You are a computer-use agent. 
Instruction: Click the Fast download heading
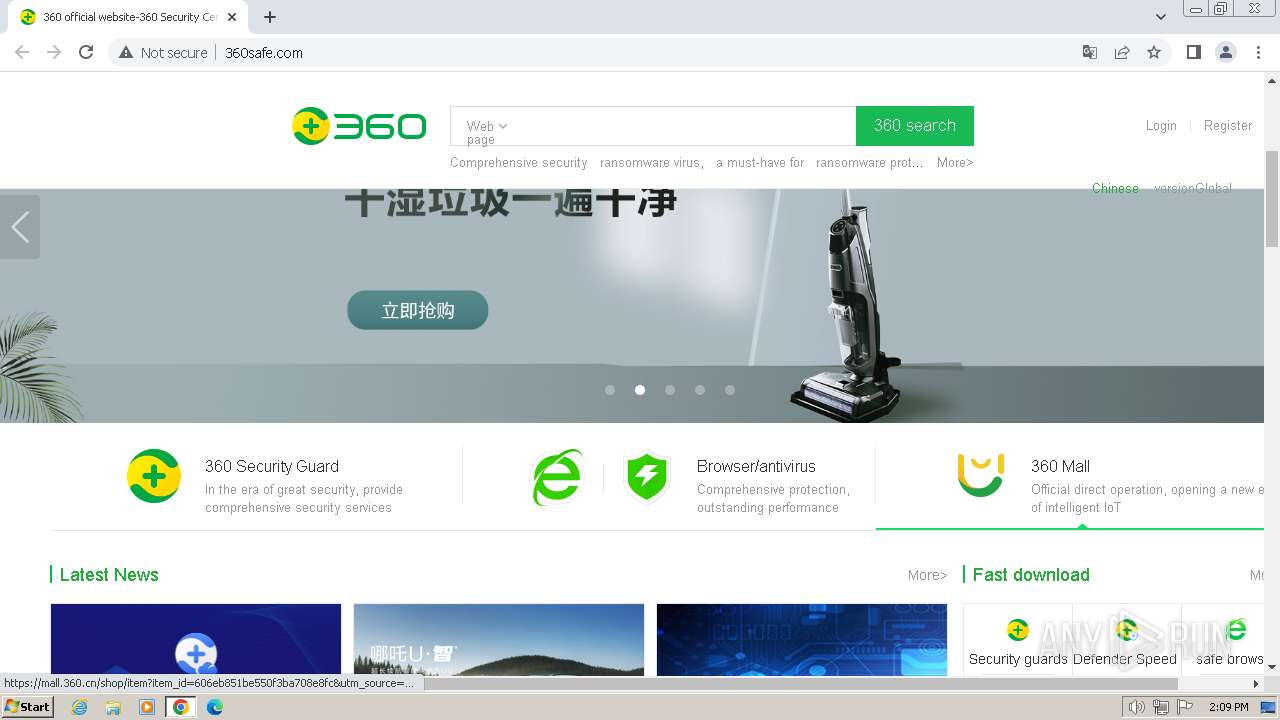coord(1031,575)
